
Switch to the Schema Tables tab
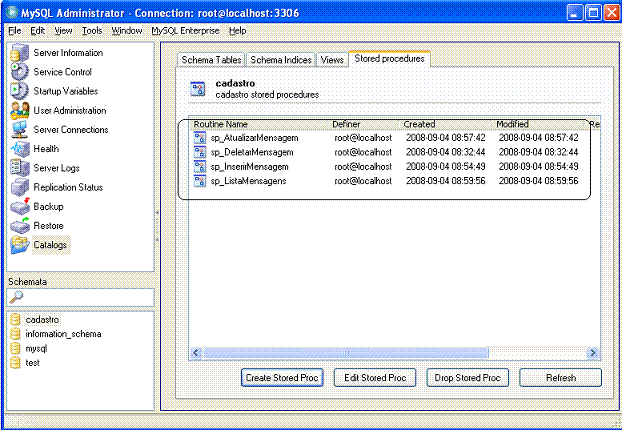coord(211,60)
